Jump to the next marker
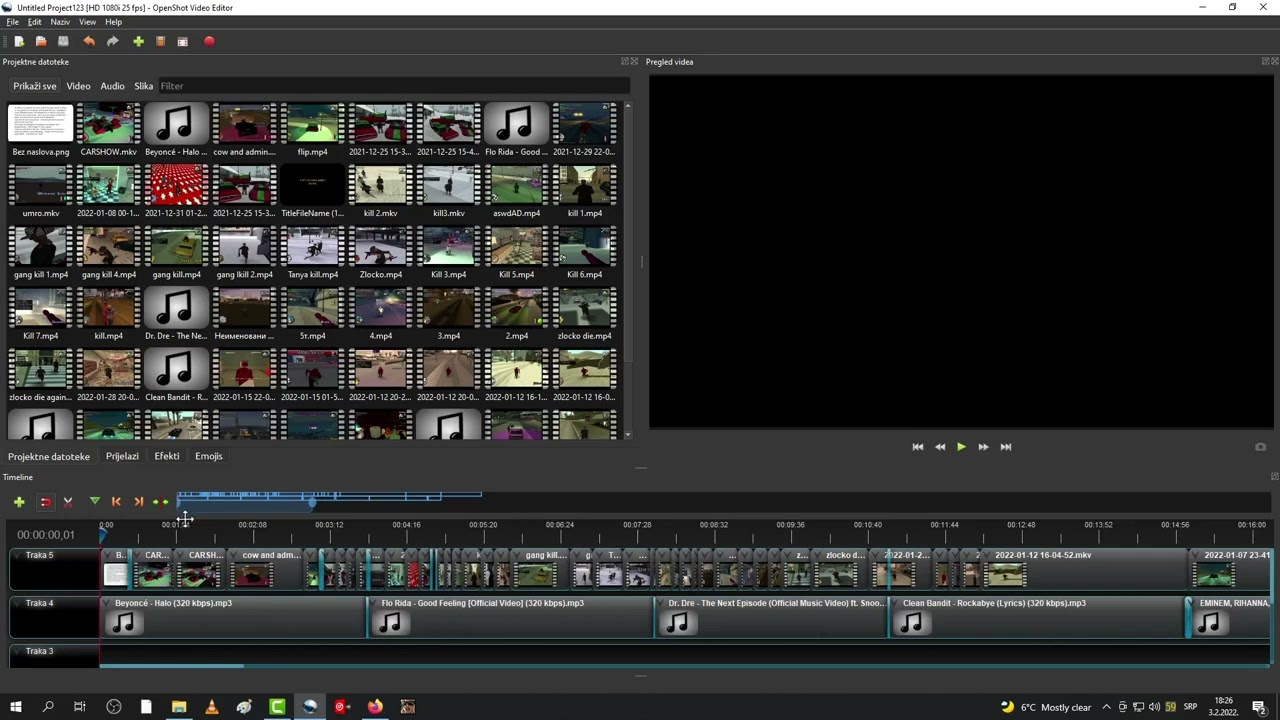The height and width of the screenshot is (720, 1280). [x=139, y=502]
